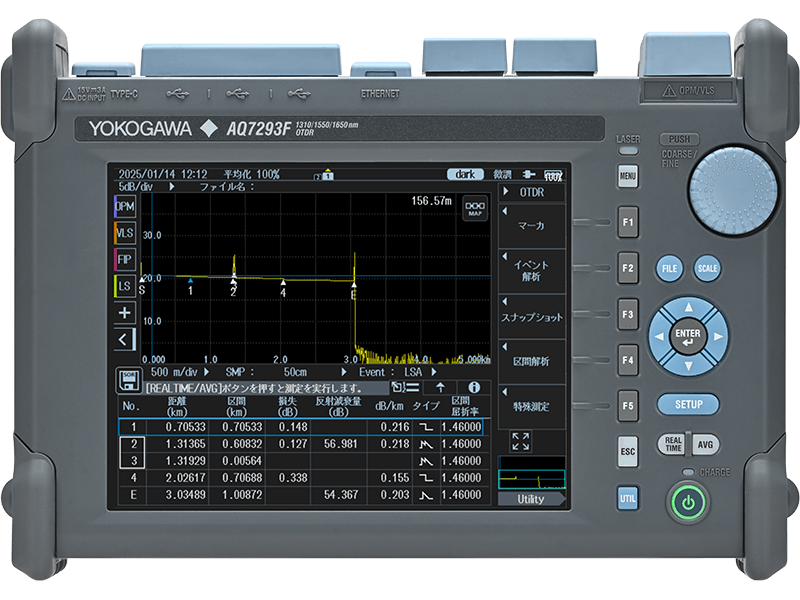Tap the plus icon on left sidebar
This screenshot has width=800, height=600.
pos(124,313)
